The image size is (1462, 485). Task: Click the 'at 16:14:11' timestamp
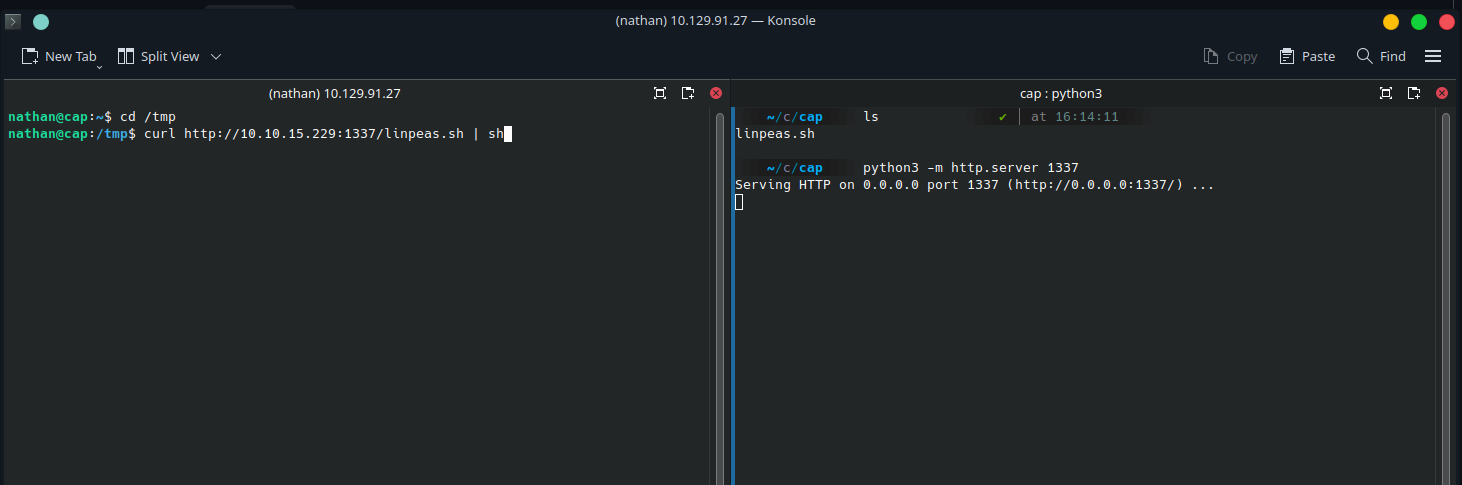[x=1075, y=117]
